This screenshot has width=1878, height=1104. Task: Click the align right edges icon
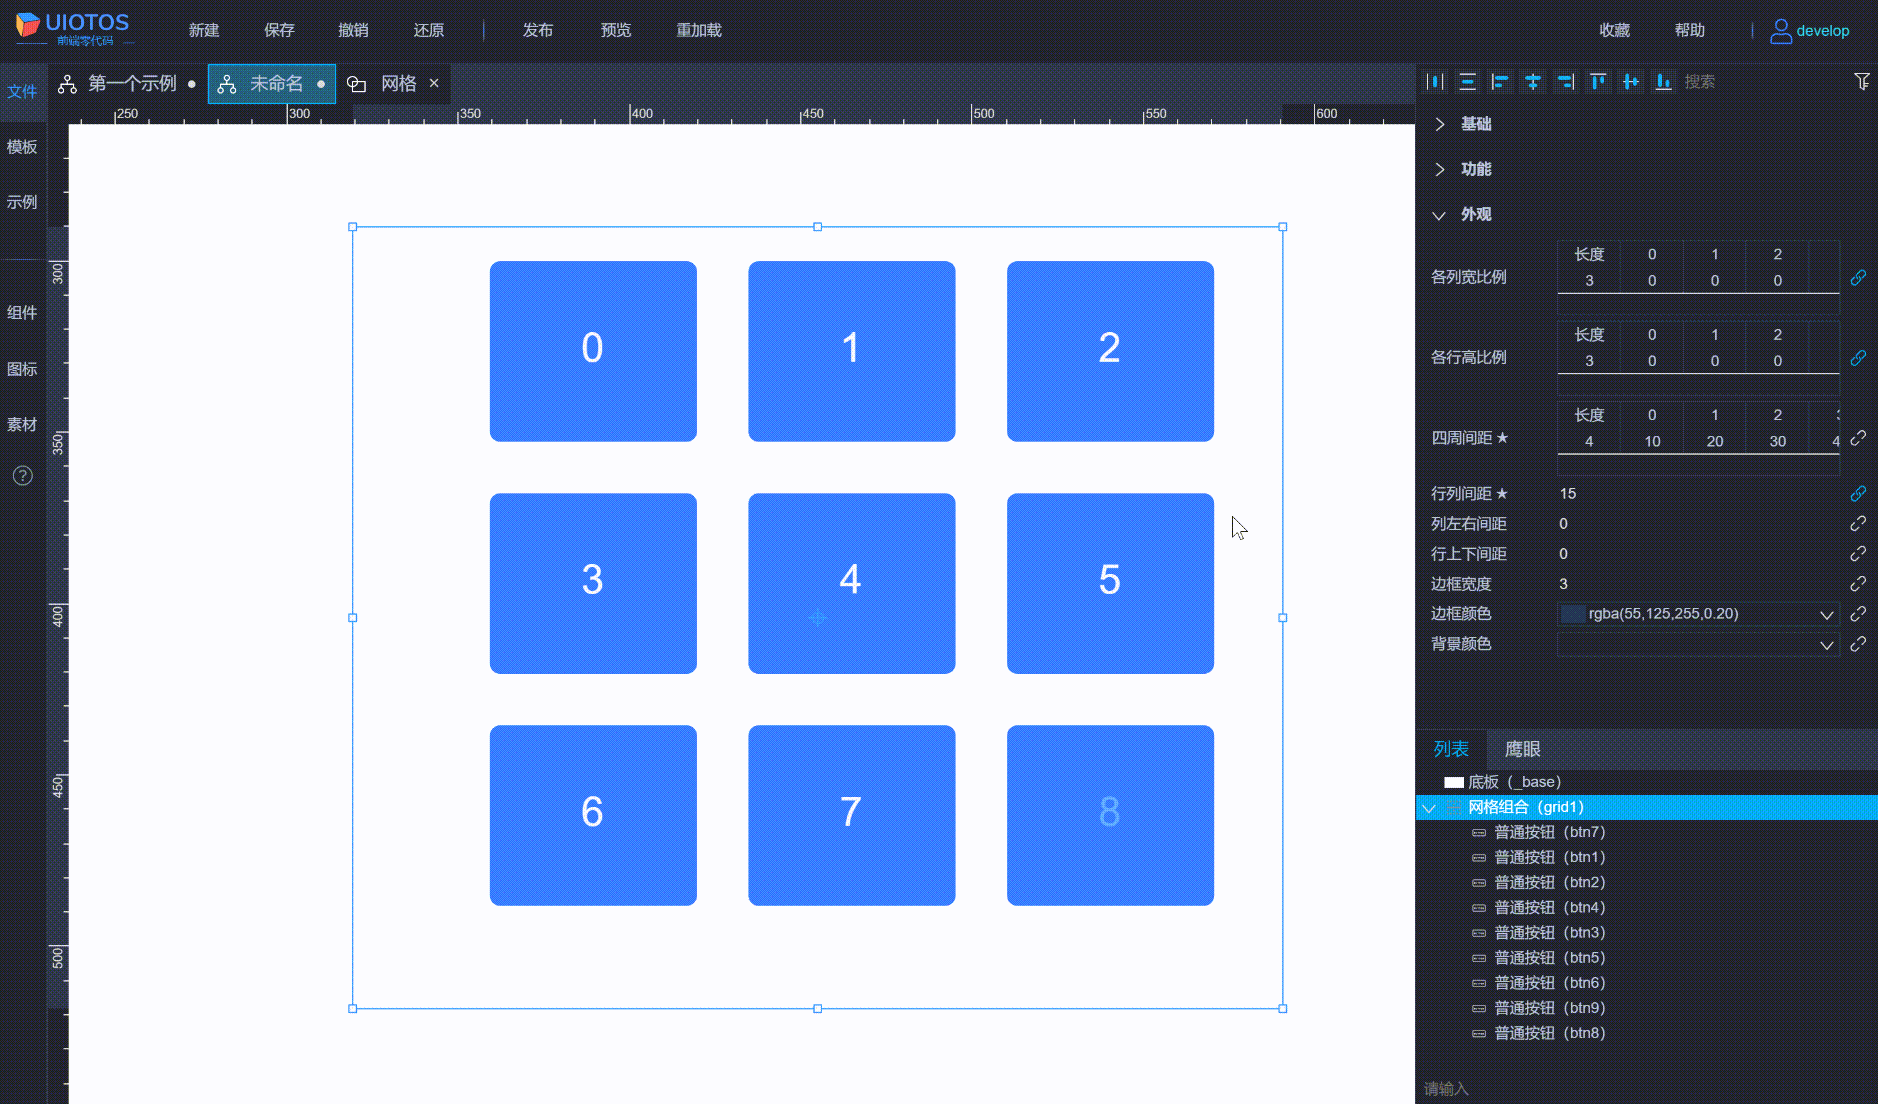click(x=1565, y=82)
